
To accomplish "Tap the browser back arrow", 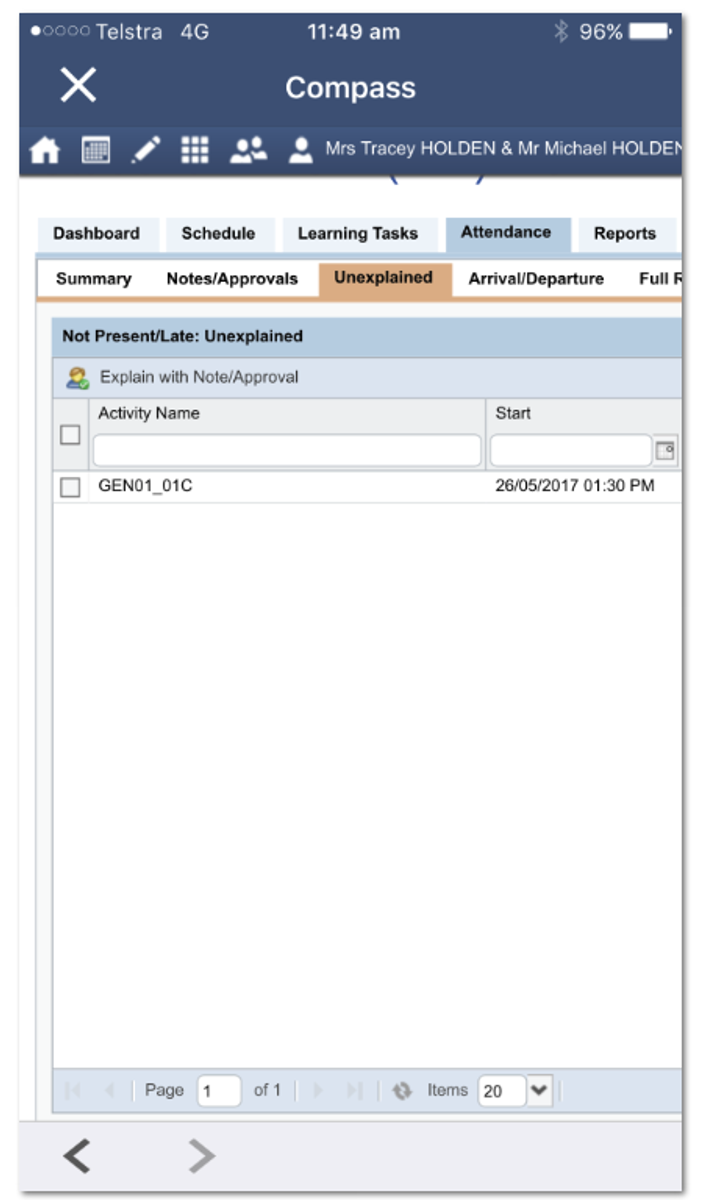I will [77, 1157].
